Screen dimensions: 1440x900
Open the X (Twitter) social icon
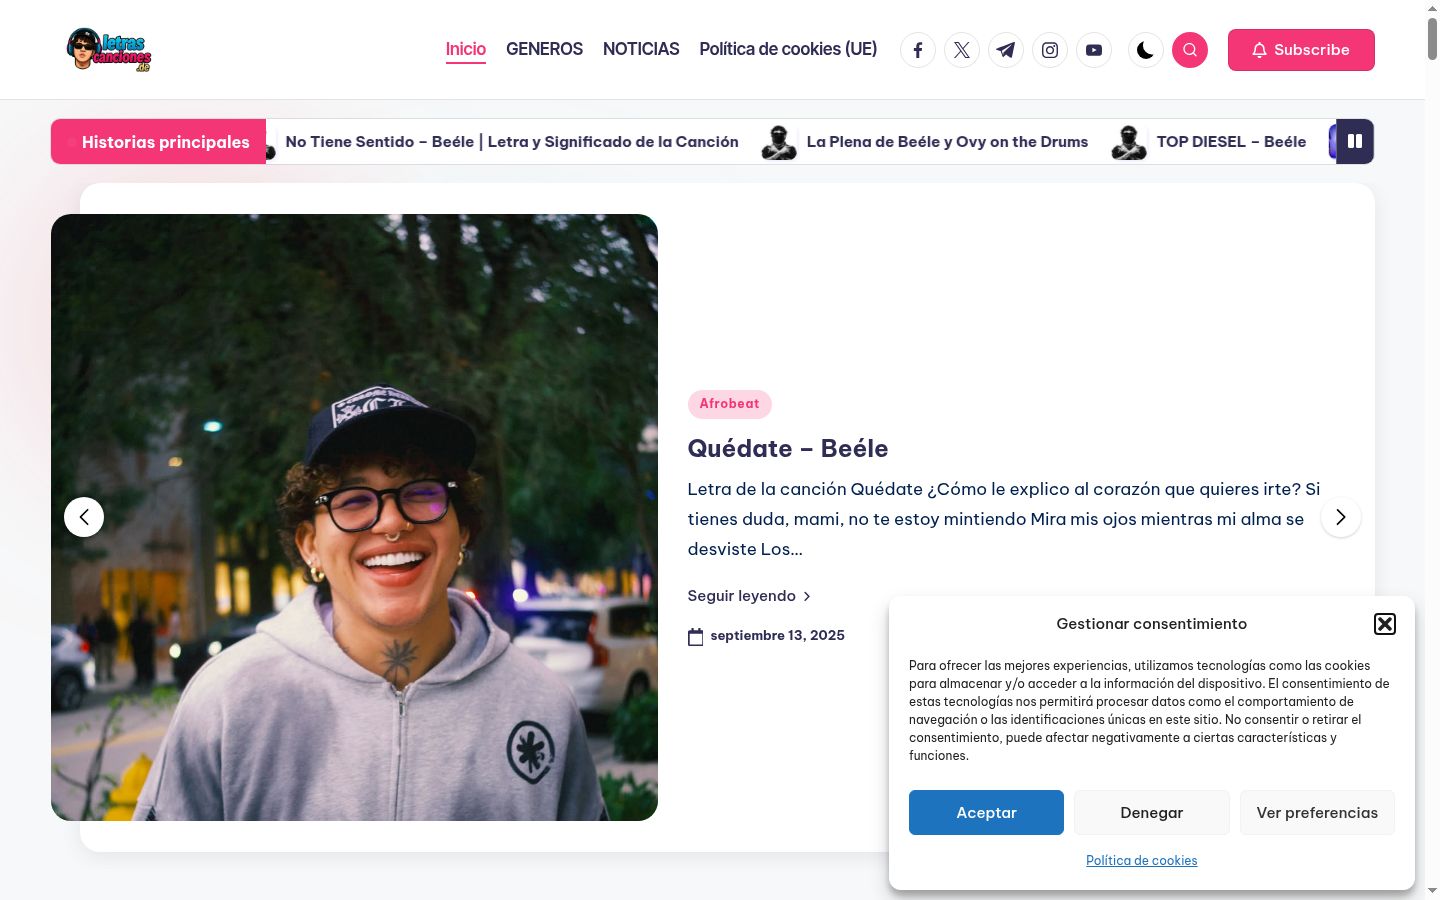click(962, 50)
